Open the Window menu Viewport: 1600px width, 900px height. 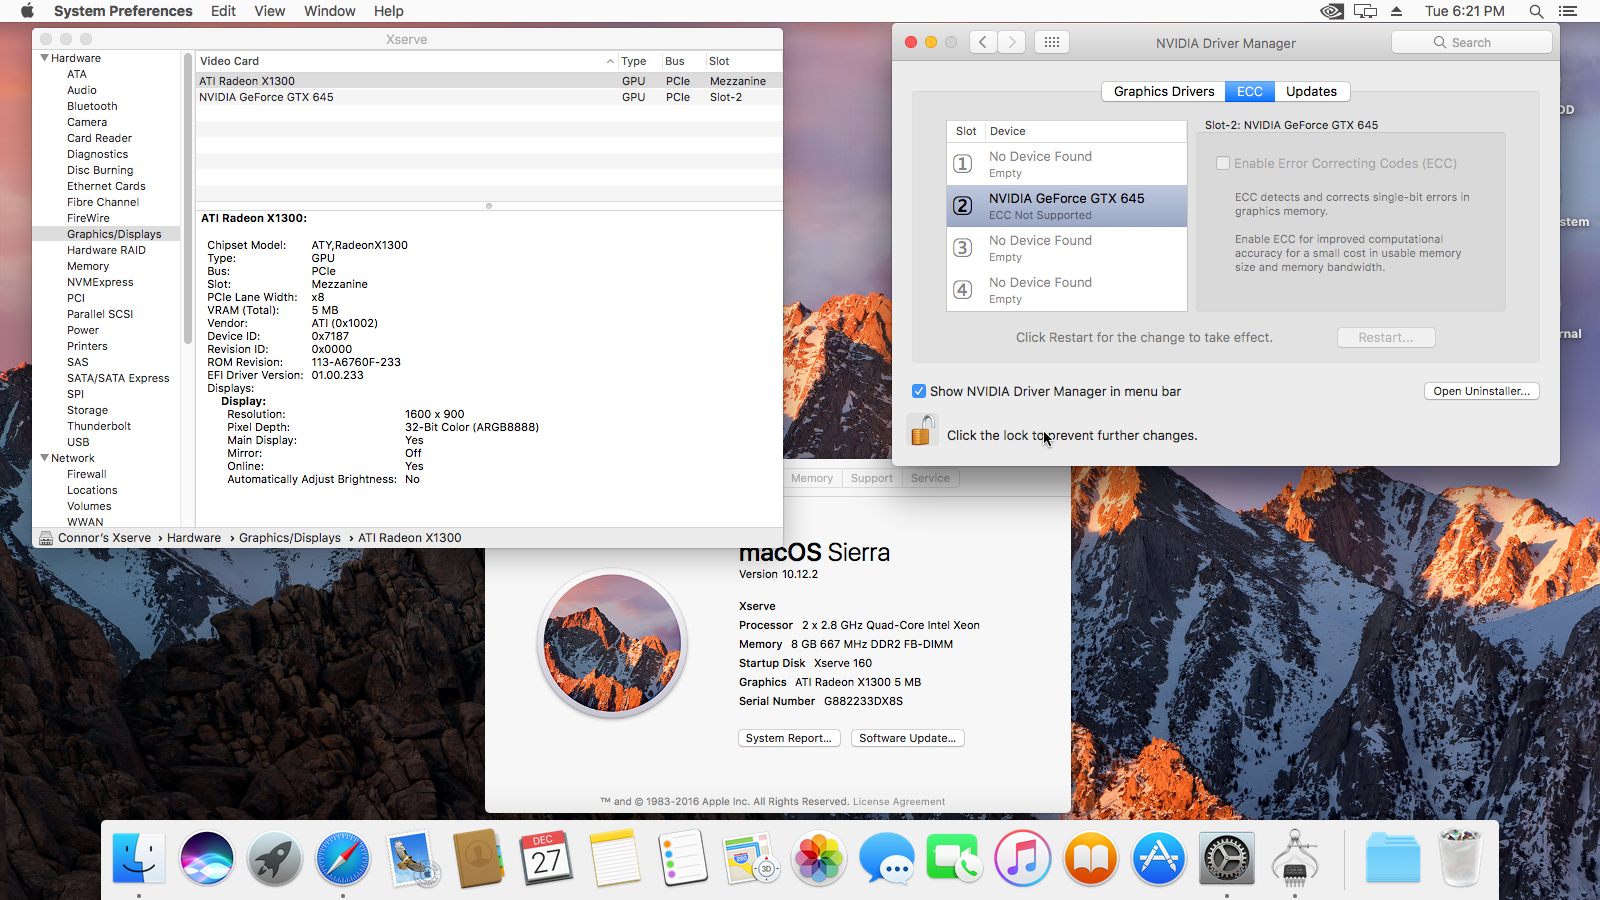pos(329,11)
